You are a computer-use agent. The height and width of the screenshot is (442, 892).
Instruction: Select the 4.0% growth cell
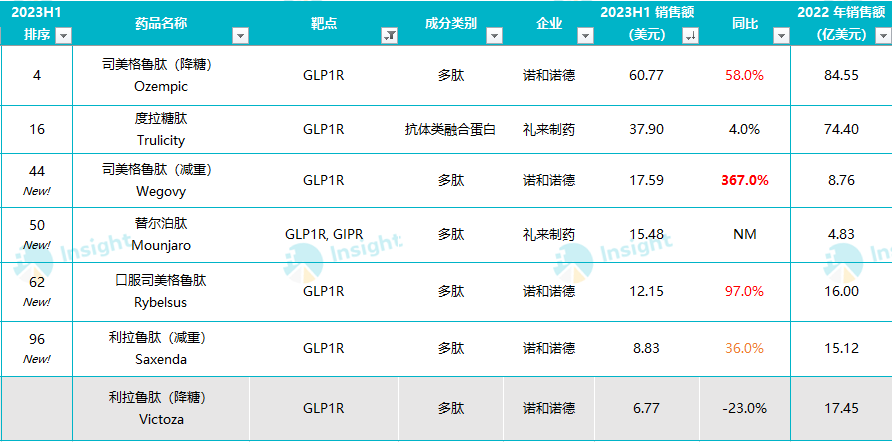745,130
